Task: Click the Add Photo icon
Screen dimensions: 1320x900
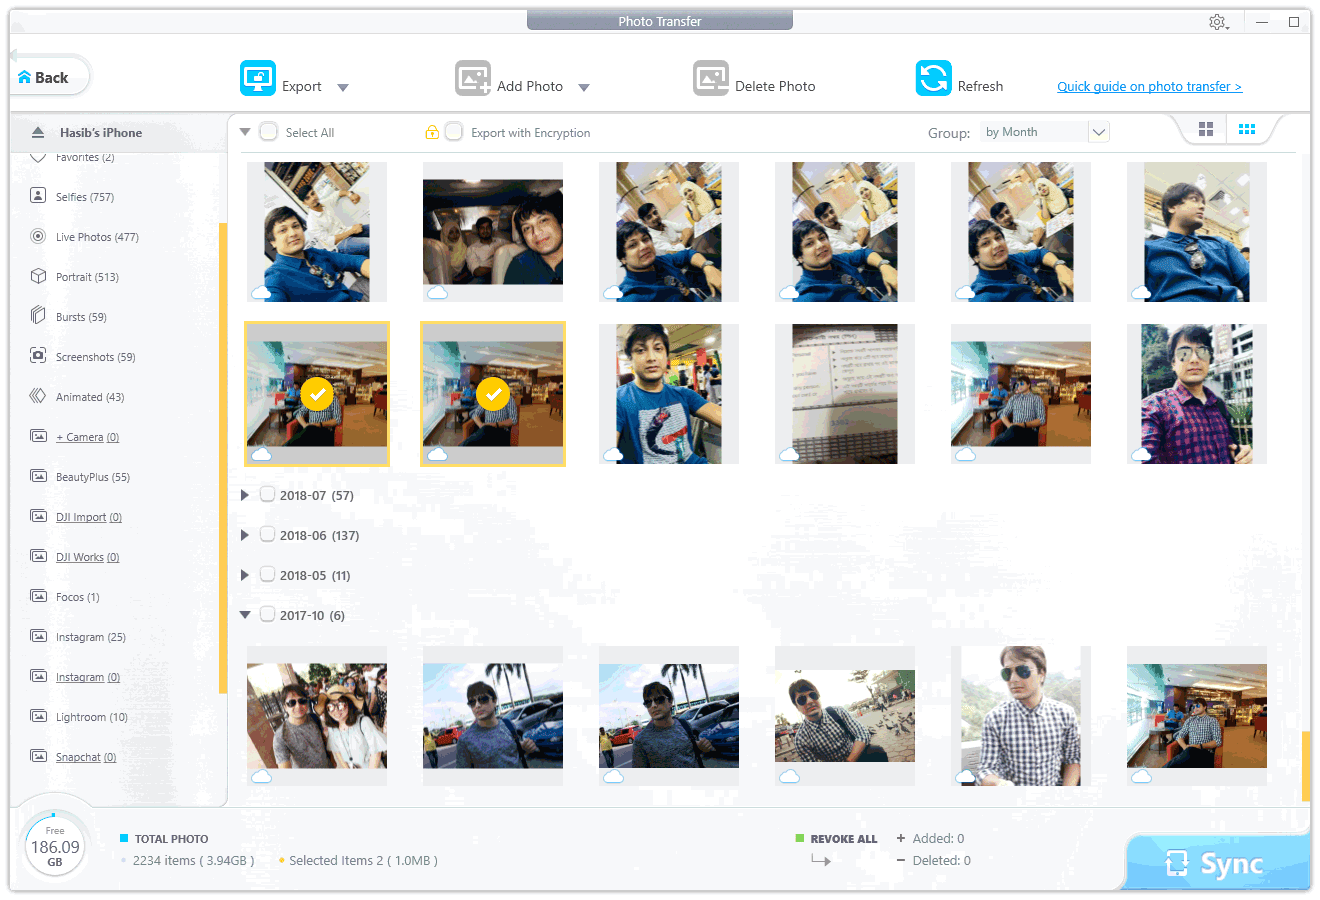Action: coord(473,78)
